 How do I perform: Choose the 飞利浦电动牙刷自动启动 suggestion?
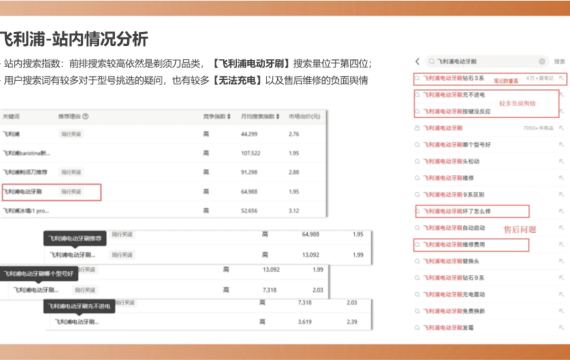454,228
